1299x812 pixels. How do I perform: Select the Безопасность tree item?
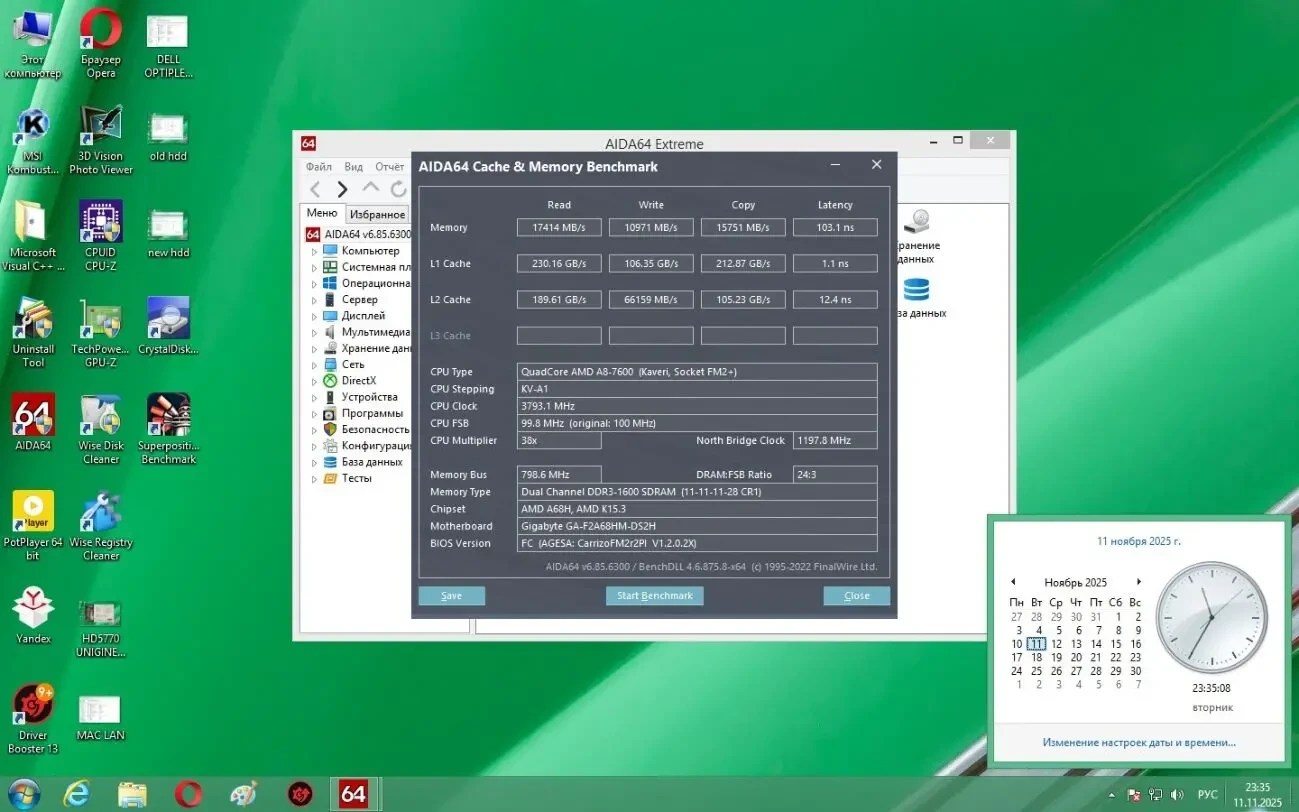coord(375,430)
